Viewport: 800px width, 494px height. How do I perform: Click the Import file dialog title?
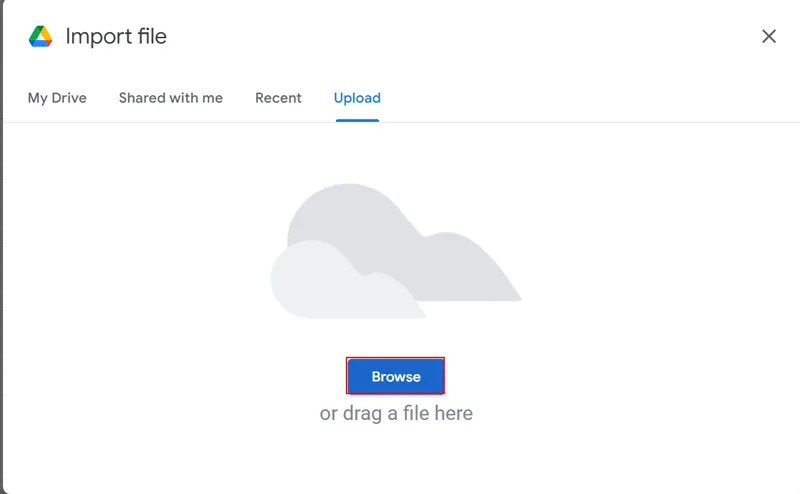click(x=116, y=37)
